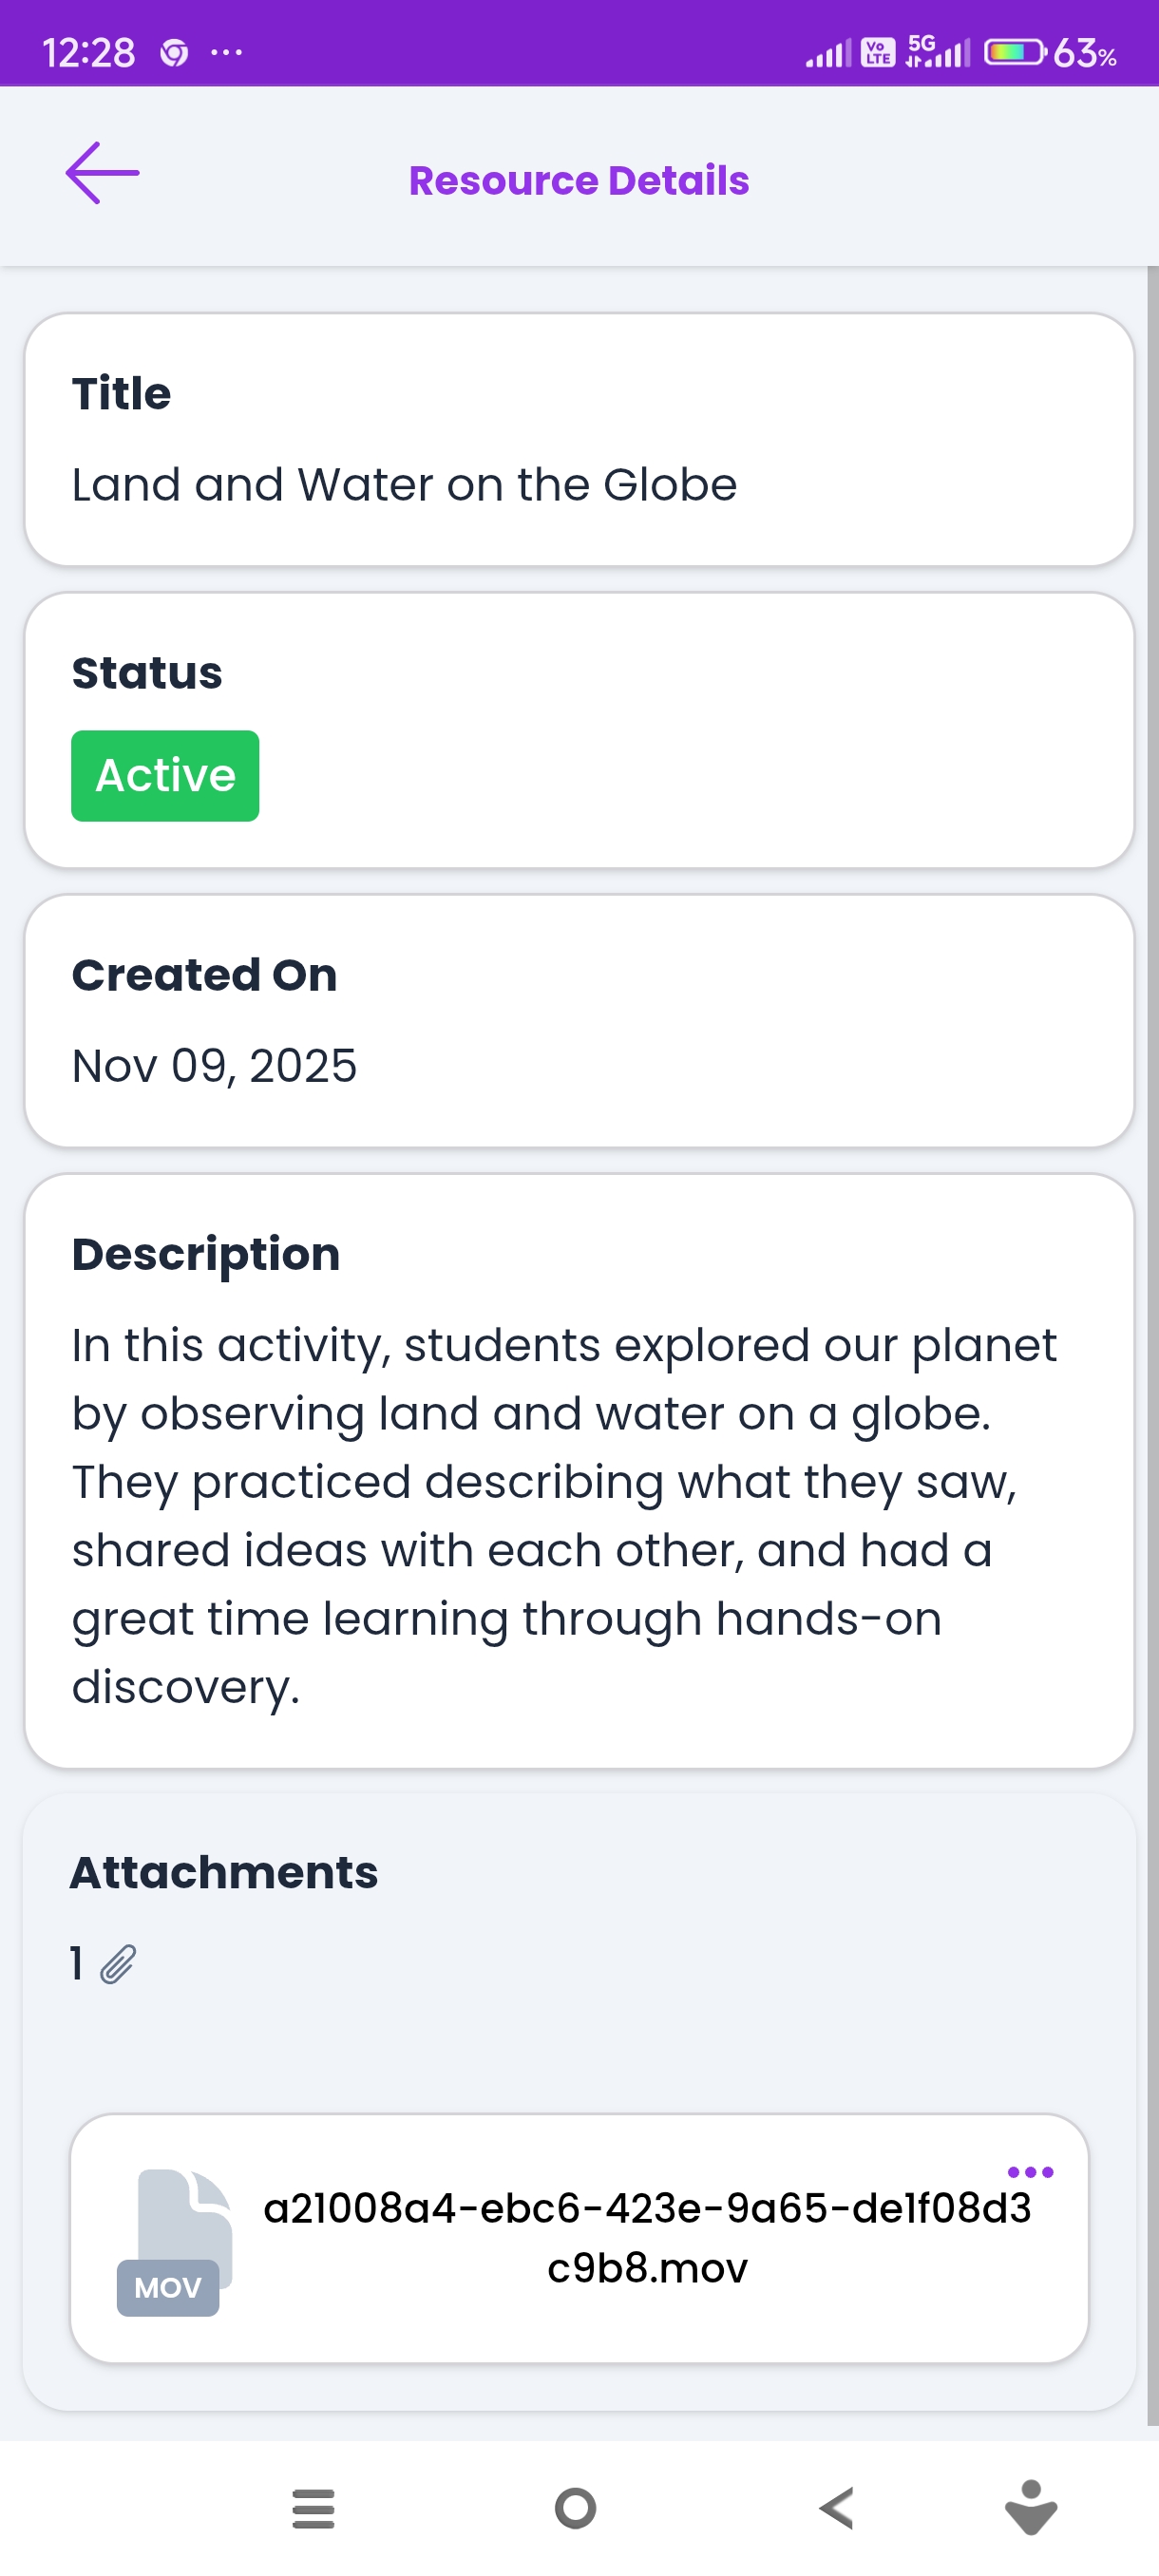
Task: Click the paperclip attachment count icon
Action: (x=118, y=1964)
